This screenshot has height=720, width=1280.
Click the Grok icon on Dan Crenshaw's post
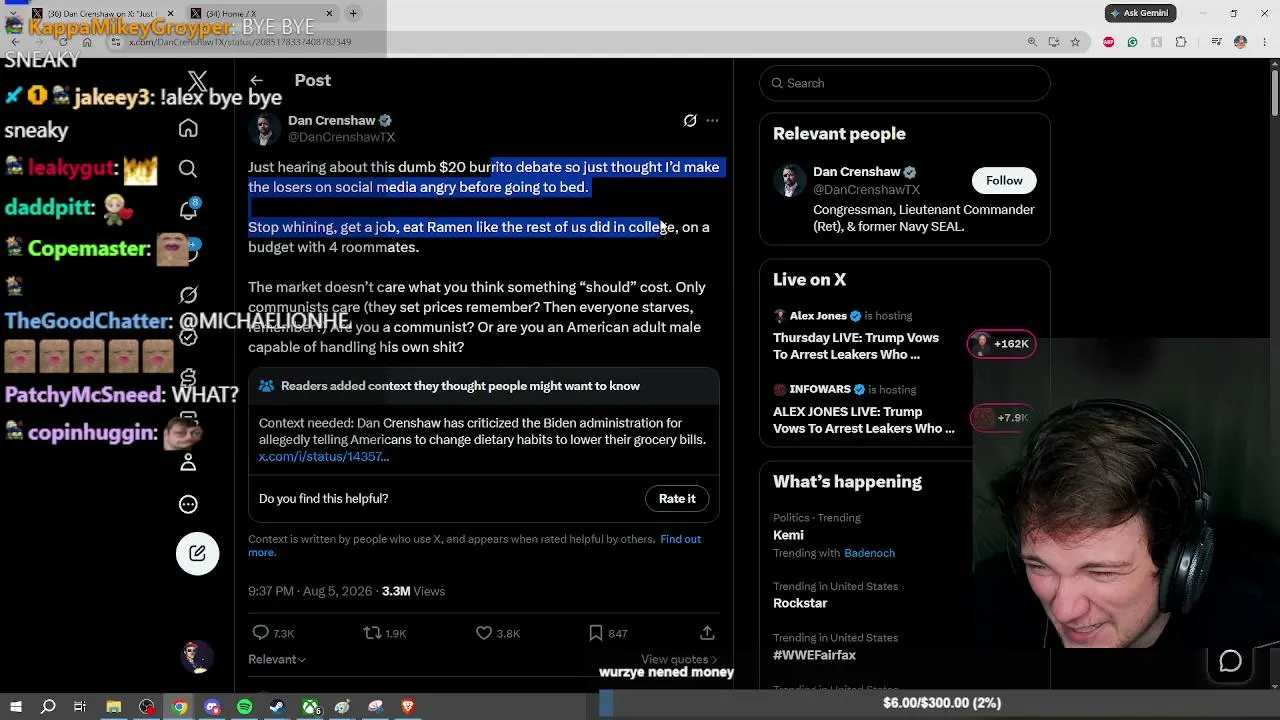coord(690,120)
